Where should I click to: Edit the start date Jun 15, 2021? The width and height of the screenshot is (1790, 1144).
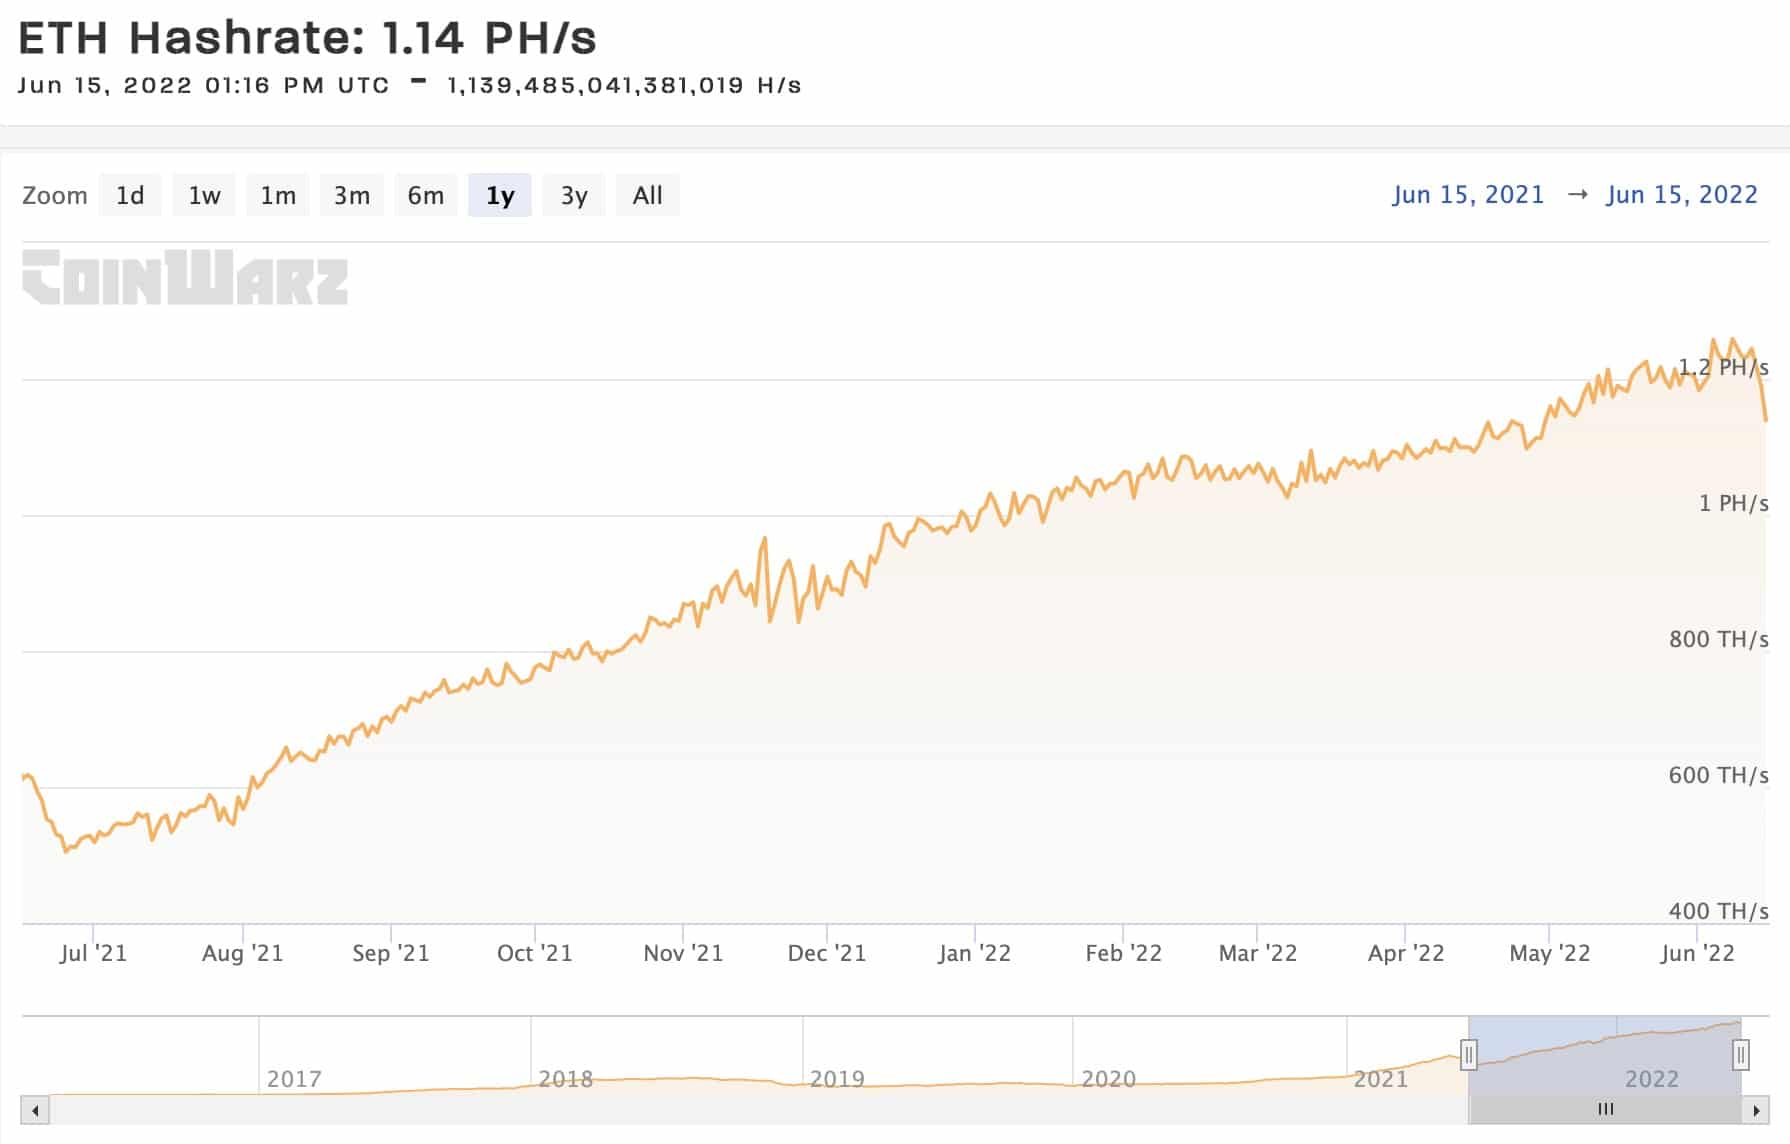(1468, 194)
